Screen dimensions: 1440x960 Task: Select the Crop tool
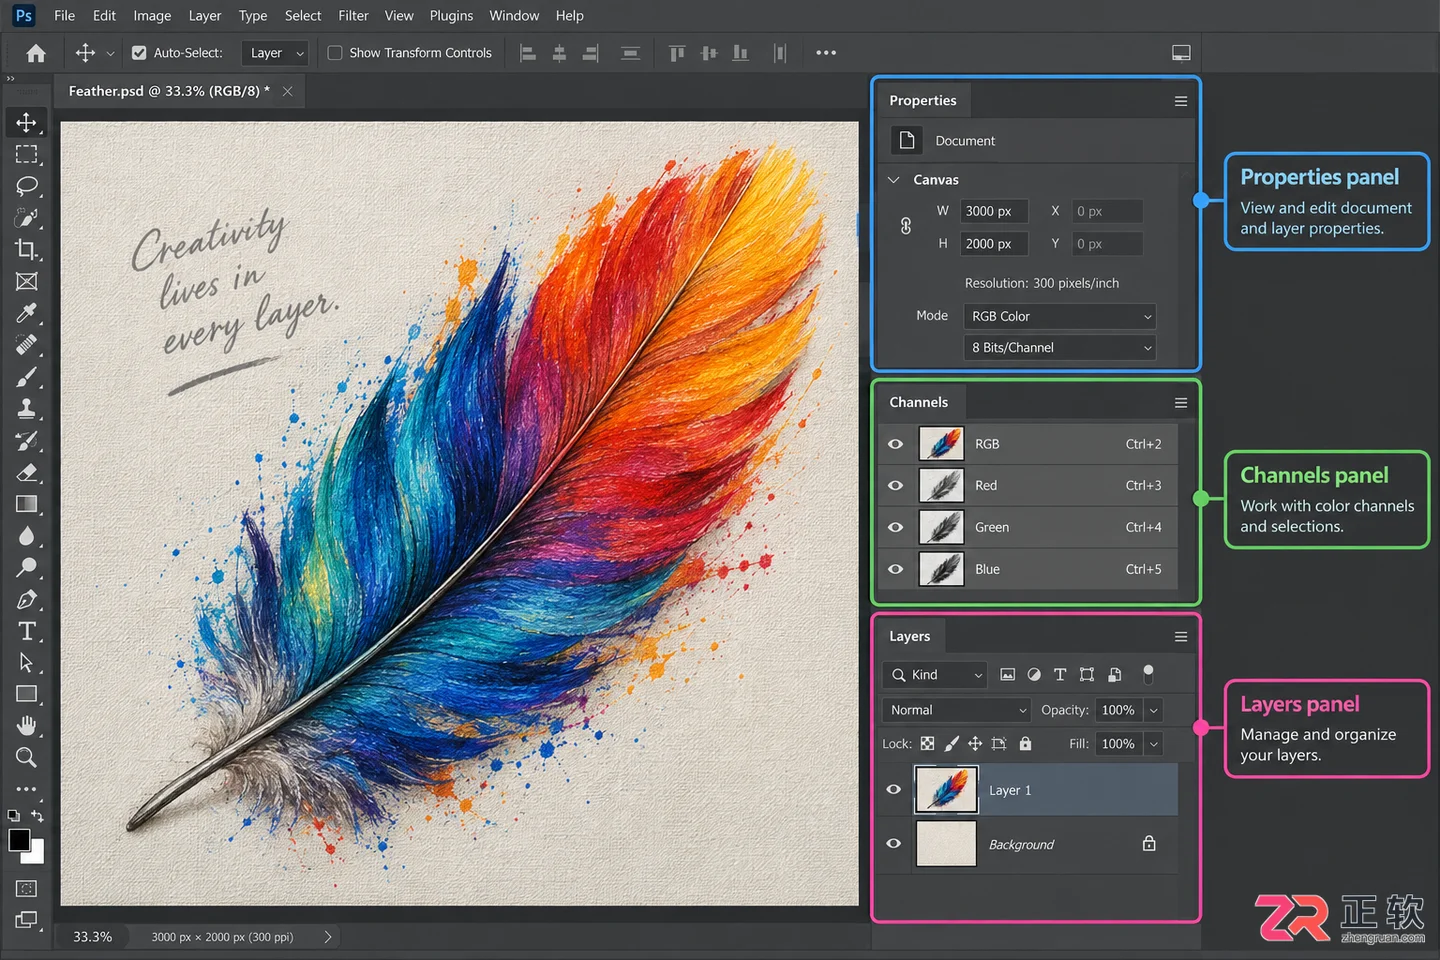pos(27,250)
